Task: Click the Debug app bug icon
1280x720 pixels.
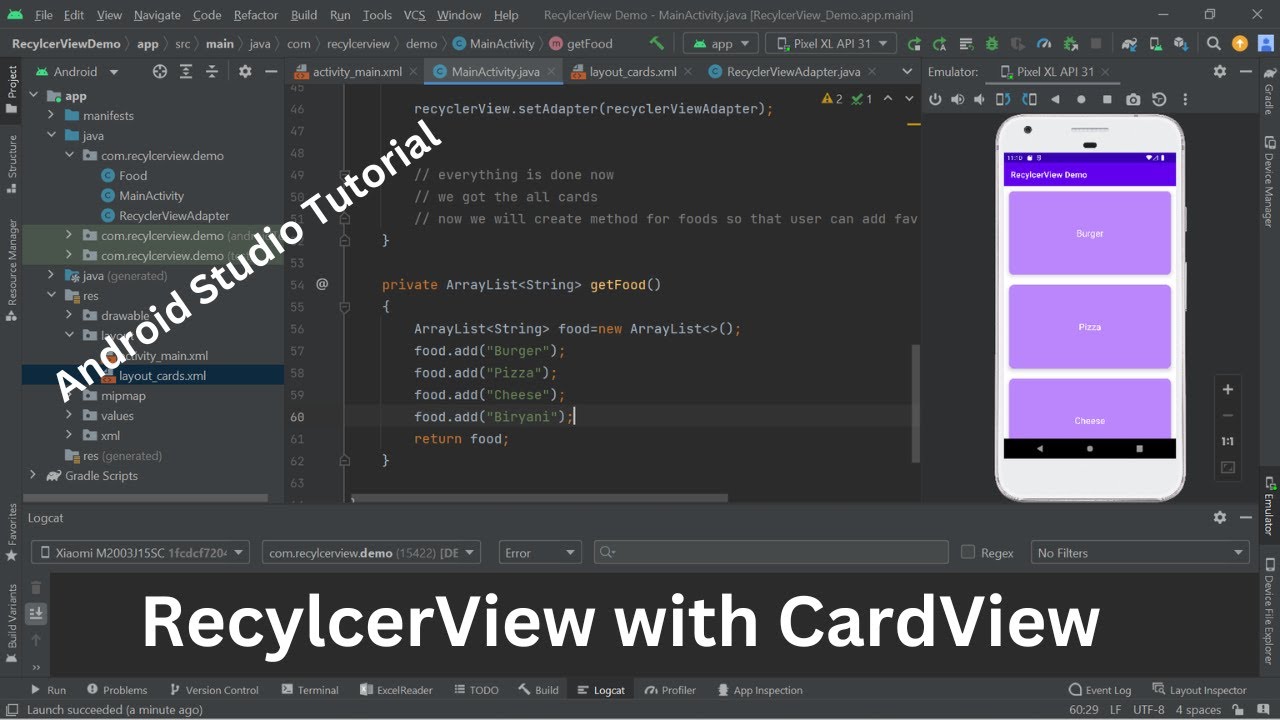Action: pyautogui.click(x=991, y=43)
